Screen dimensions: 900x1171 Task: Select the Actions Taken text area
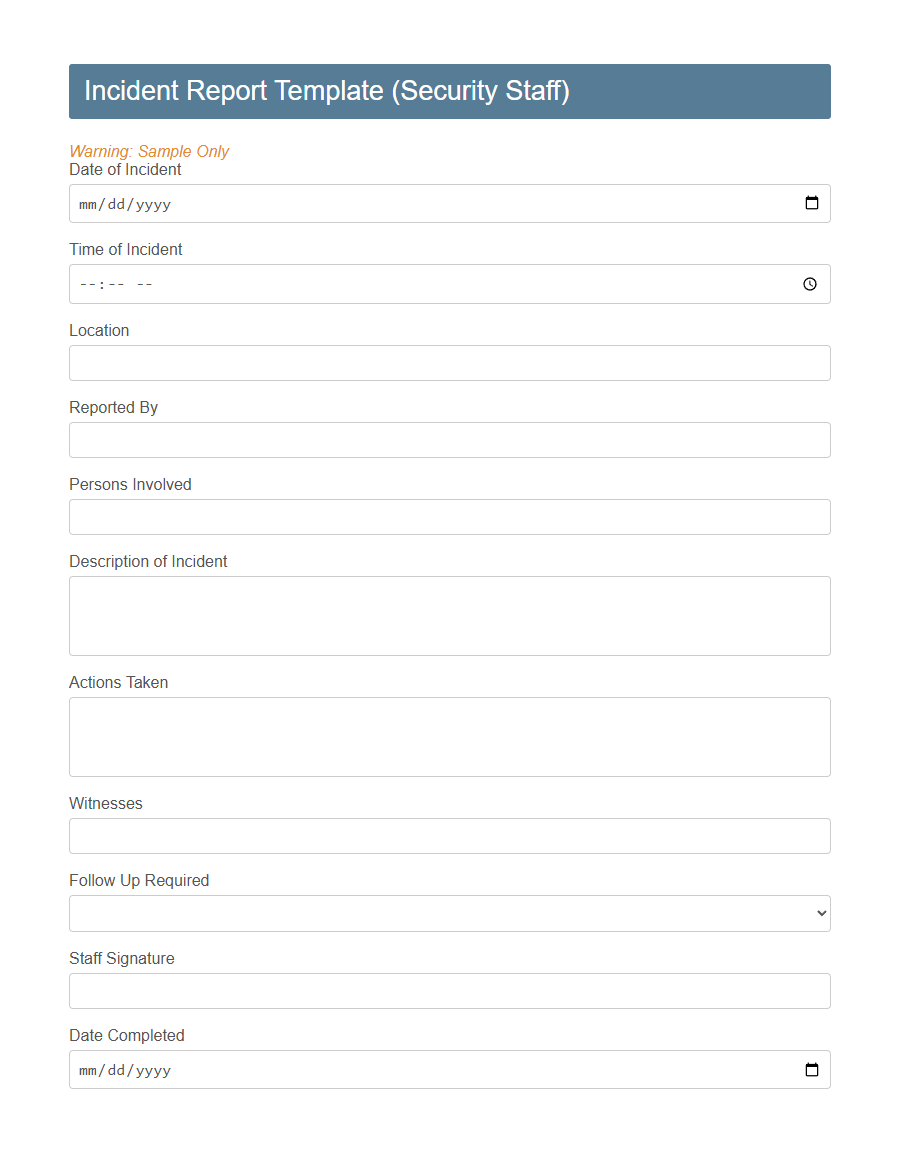449,736
